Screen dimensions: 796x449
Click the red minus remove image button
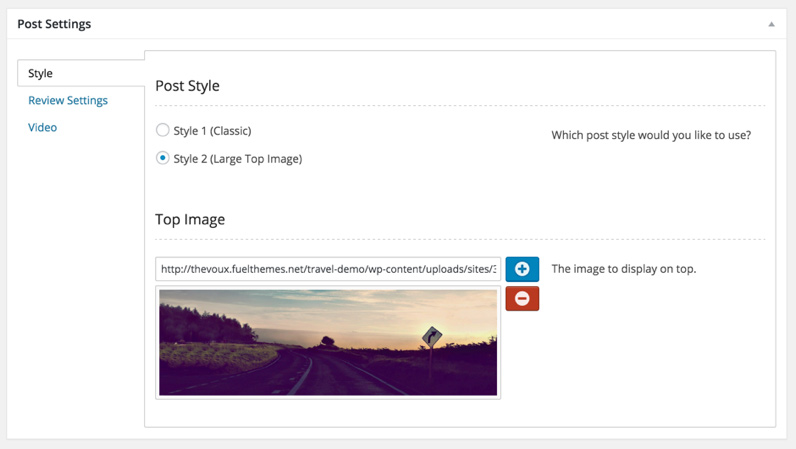pos(522,298)
